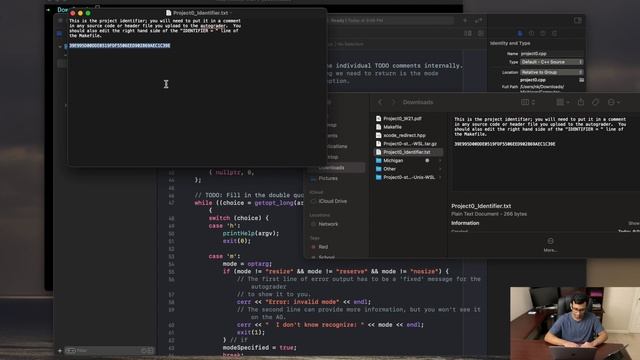Click the Finder text preview thumbnail

pos(546,152)
